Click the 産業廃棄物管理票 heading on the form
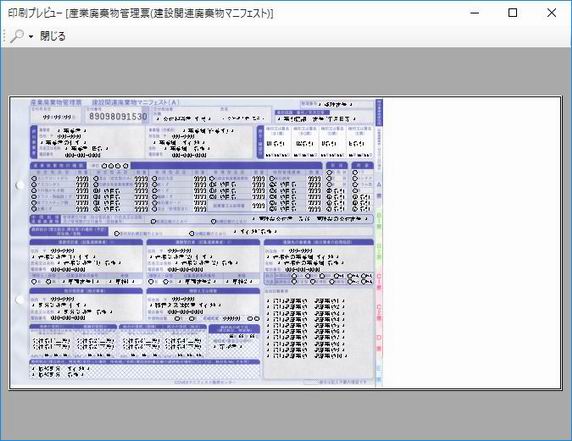 pos(56,102)
